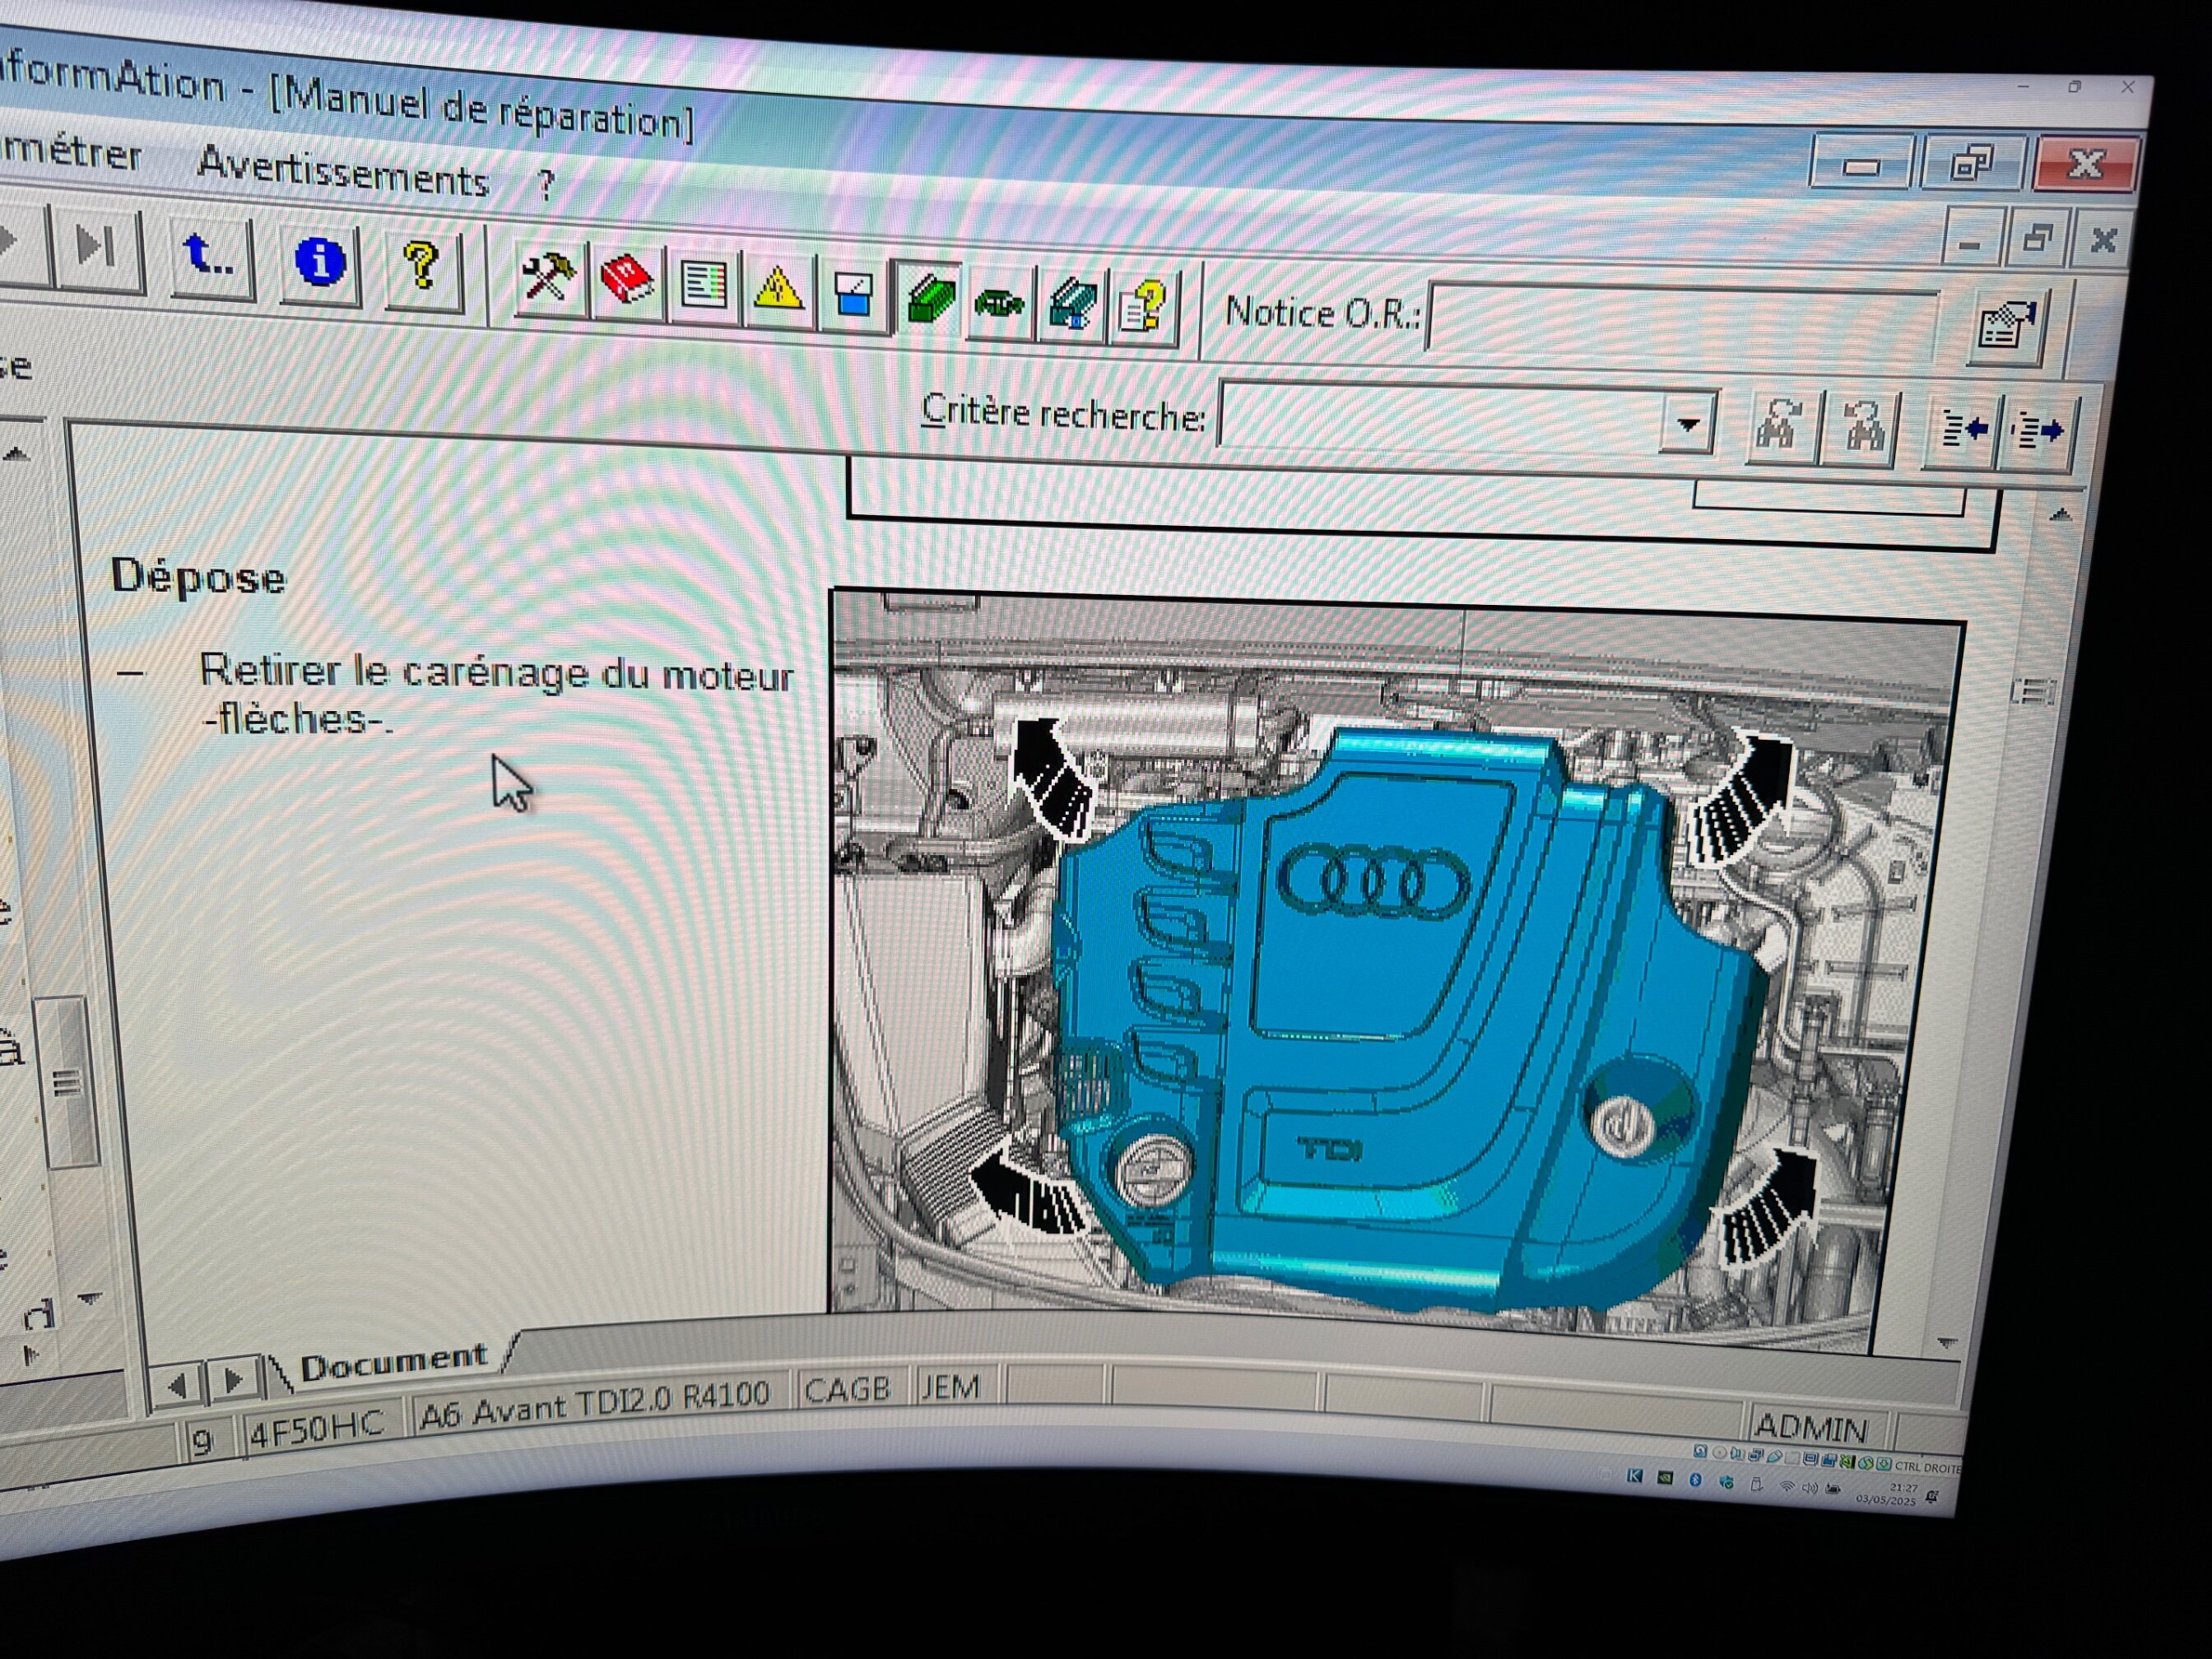Click the left panel vertical scrollbar thumb
Image resolution: width=2212 pixels, height=1659 pixels.
[x=68, y=1082]
